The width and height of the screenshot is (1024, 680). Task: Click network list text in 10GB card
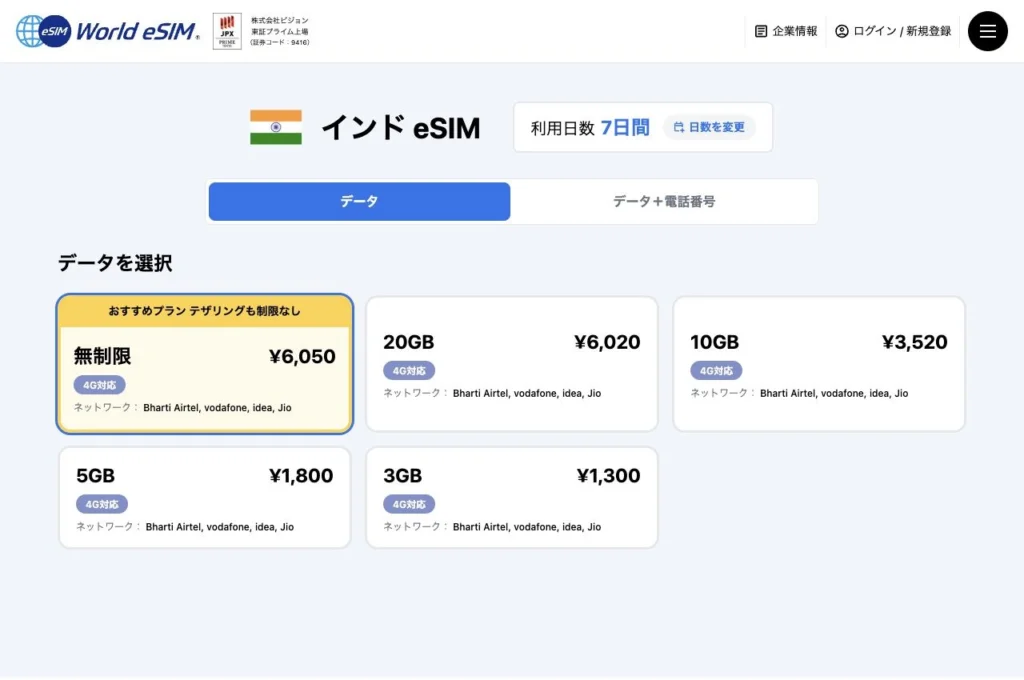pos(834,393)
